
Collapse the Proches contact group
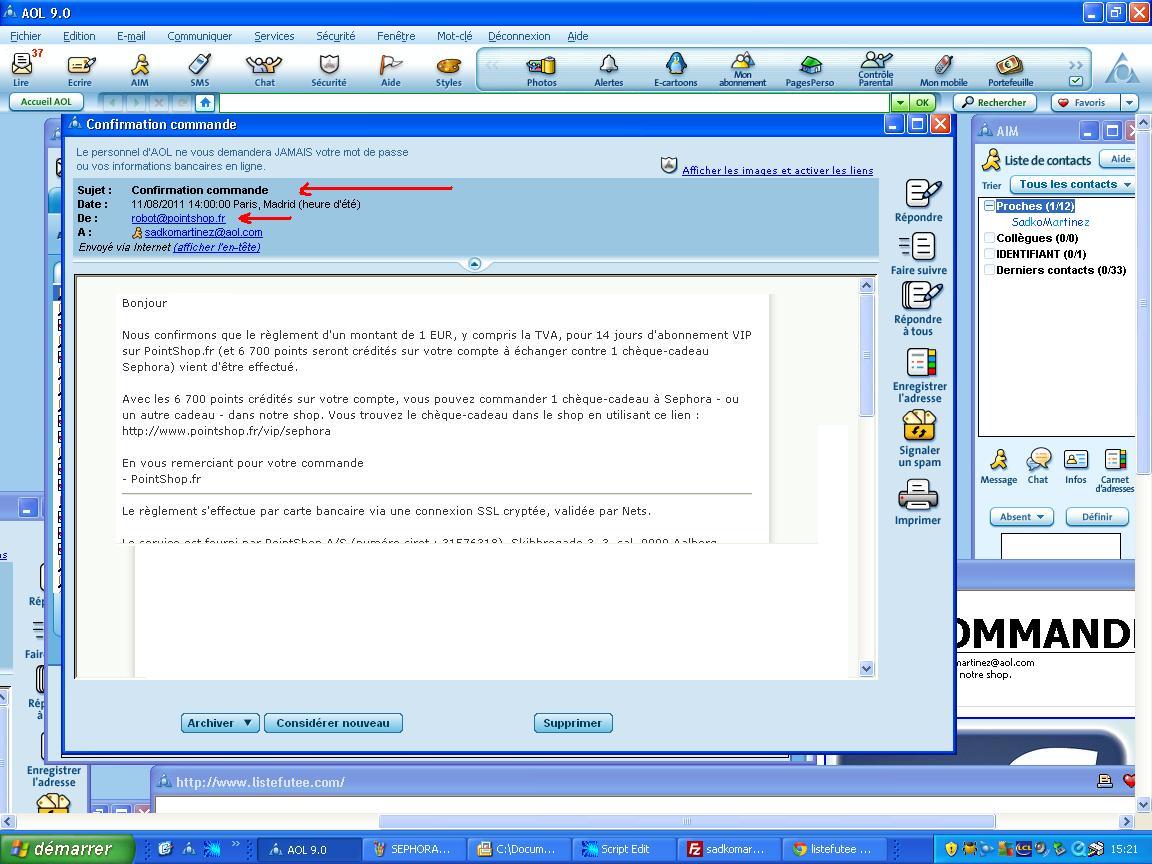tap(989, 206)
